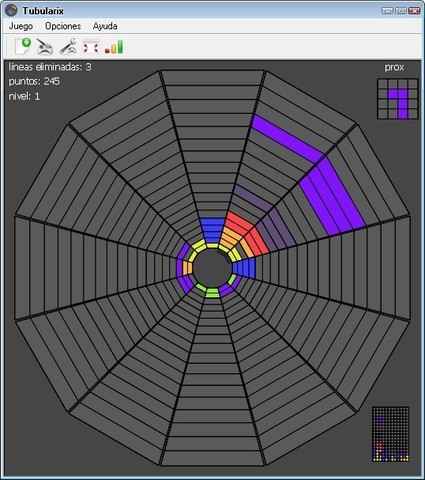425x480 pixels.
Task: Click the next-piece preview under prox
Action: (x=397, y=99)
